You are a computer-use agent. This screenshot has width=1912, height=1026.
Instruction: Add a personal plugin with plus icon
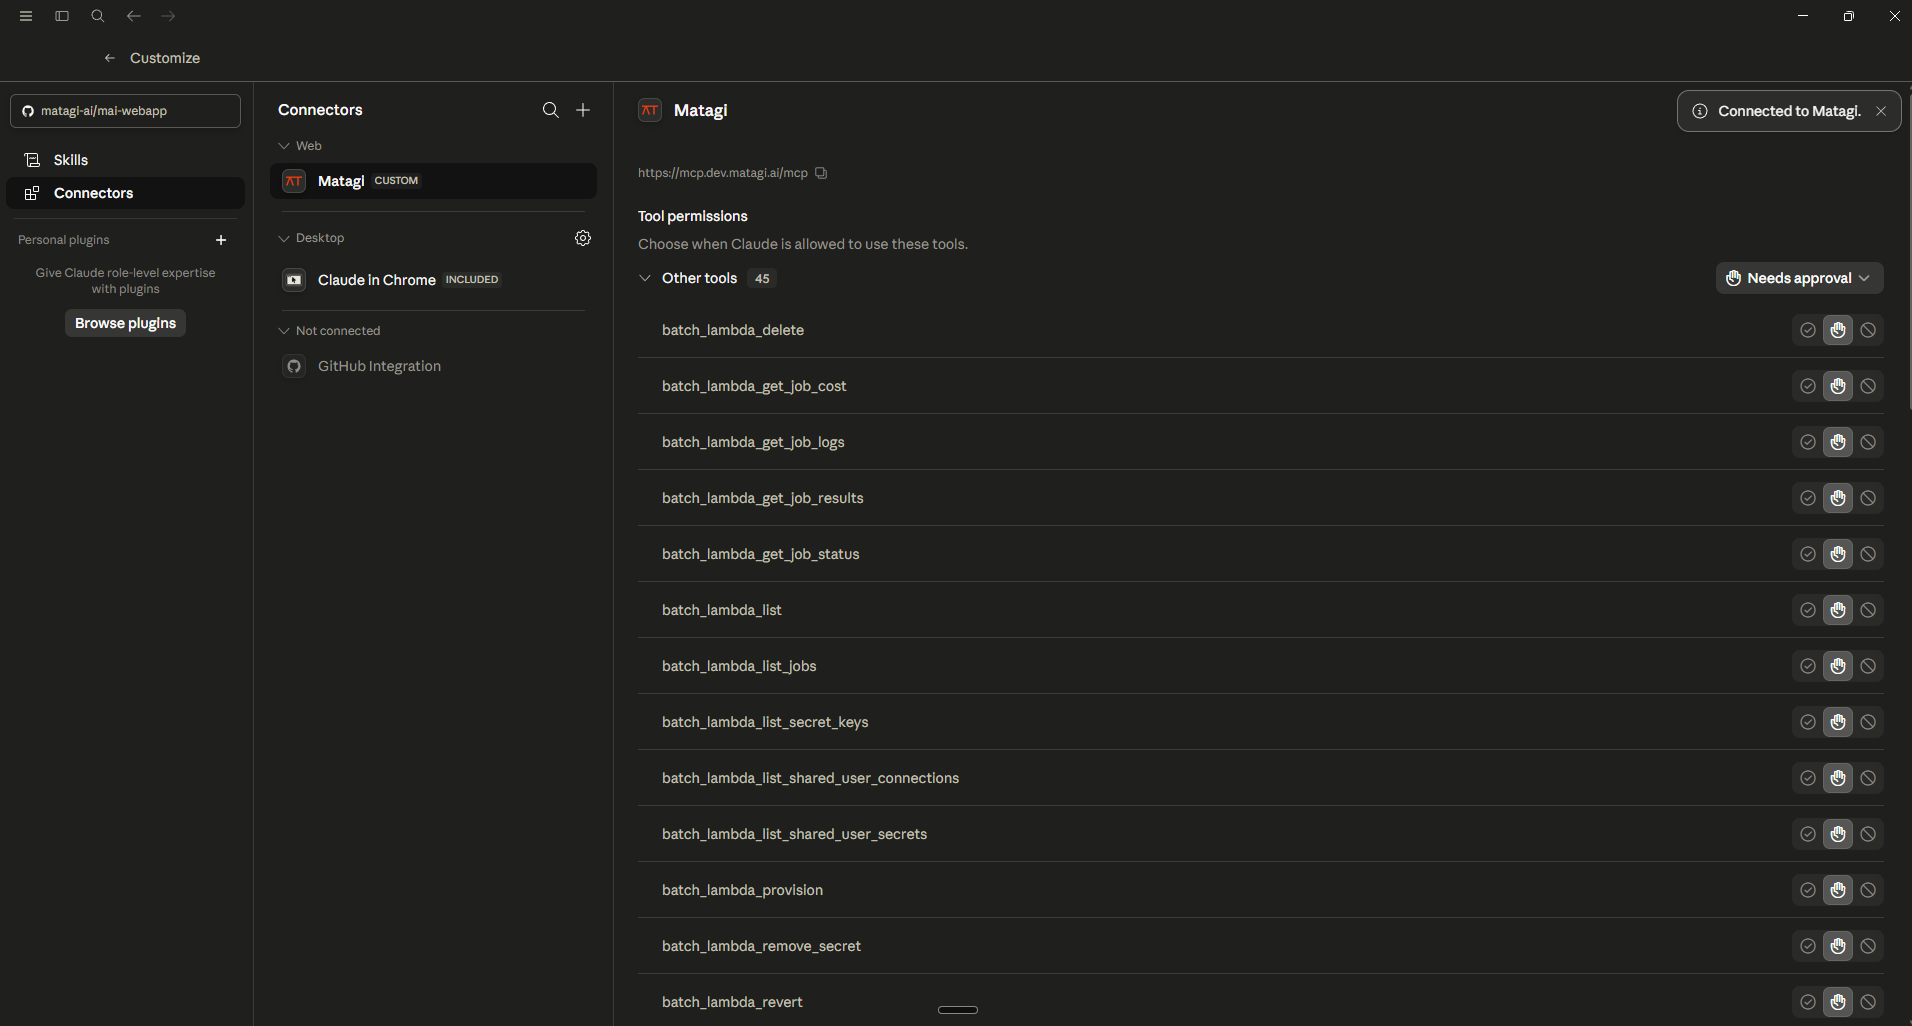click(x=221, y=240)
